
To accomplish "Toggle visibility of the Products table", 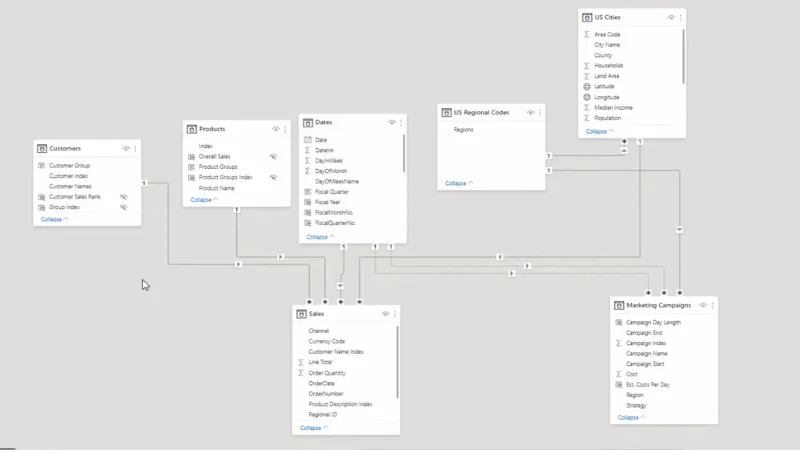I will pos(276,129).
